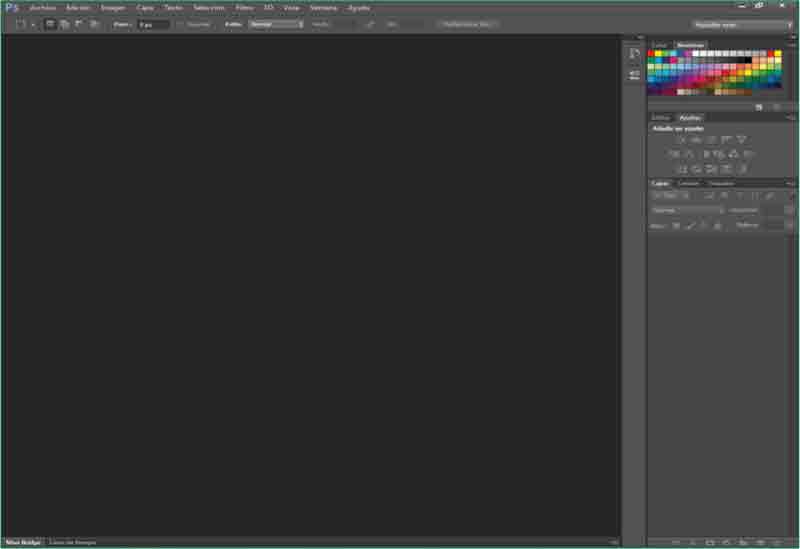Click the Desvanecer input field
The image size is (800, 549).
pyautogui.click(x=152, y=23)
